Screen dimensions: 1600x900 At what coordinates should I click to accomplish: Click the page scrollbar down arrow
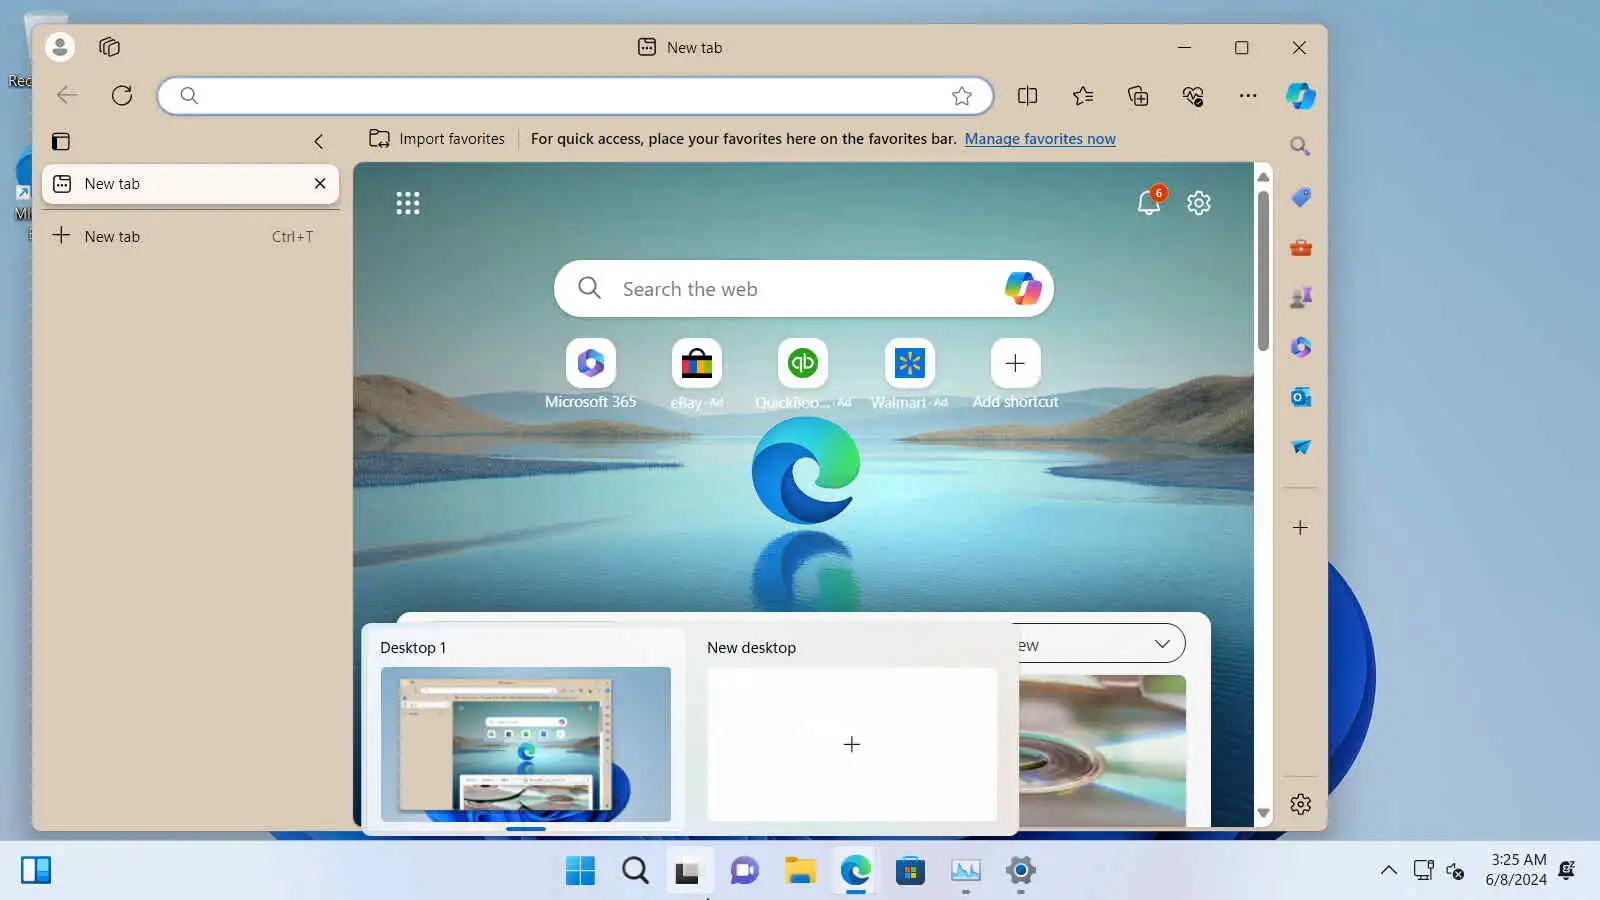[x=1263, y=813]
